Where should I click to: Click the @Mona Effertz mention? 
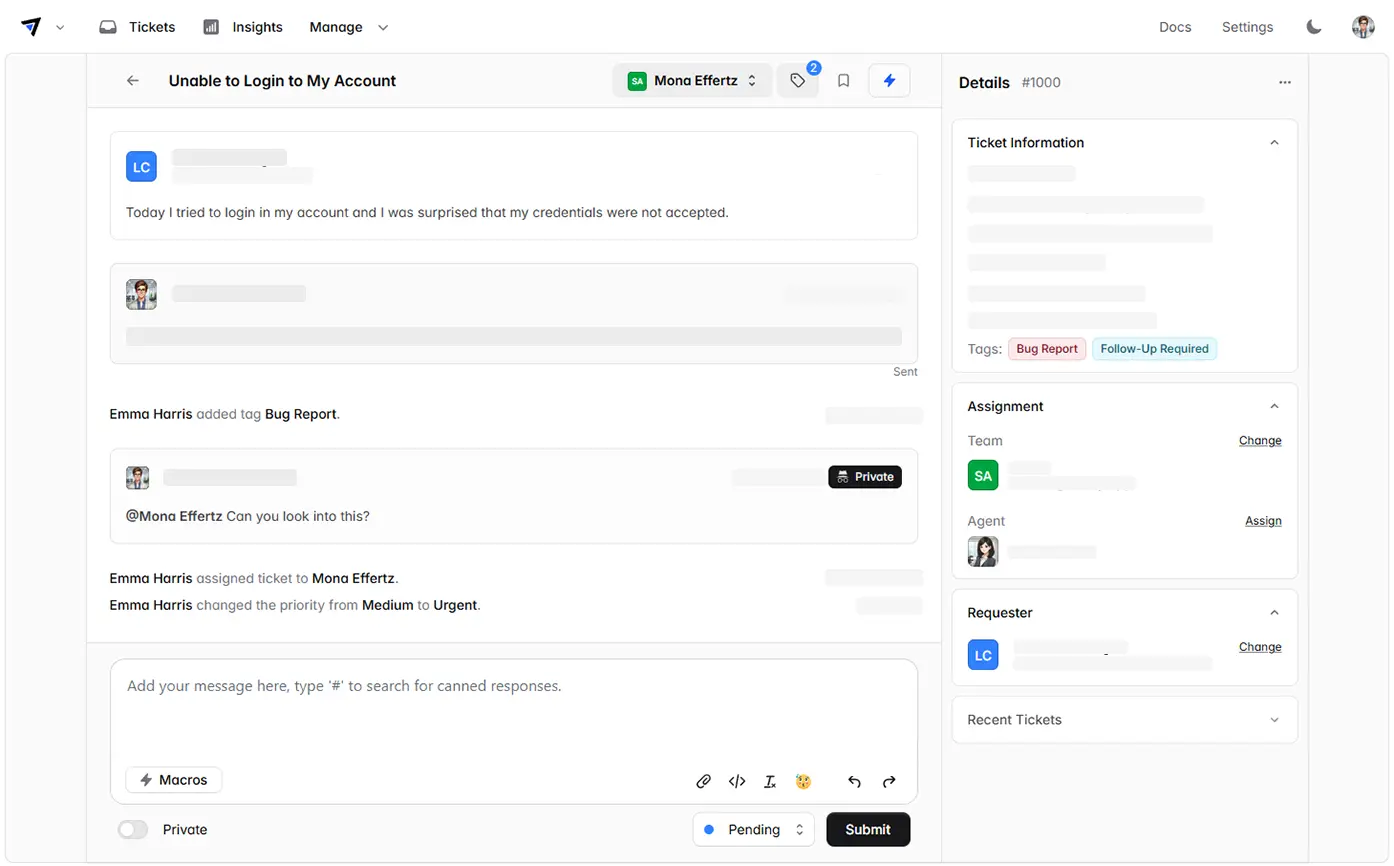click(174, 517)
